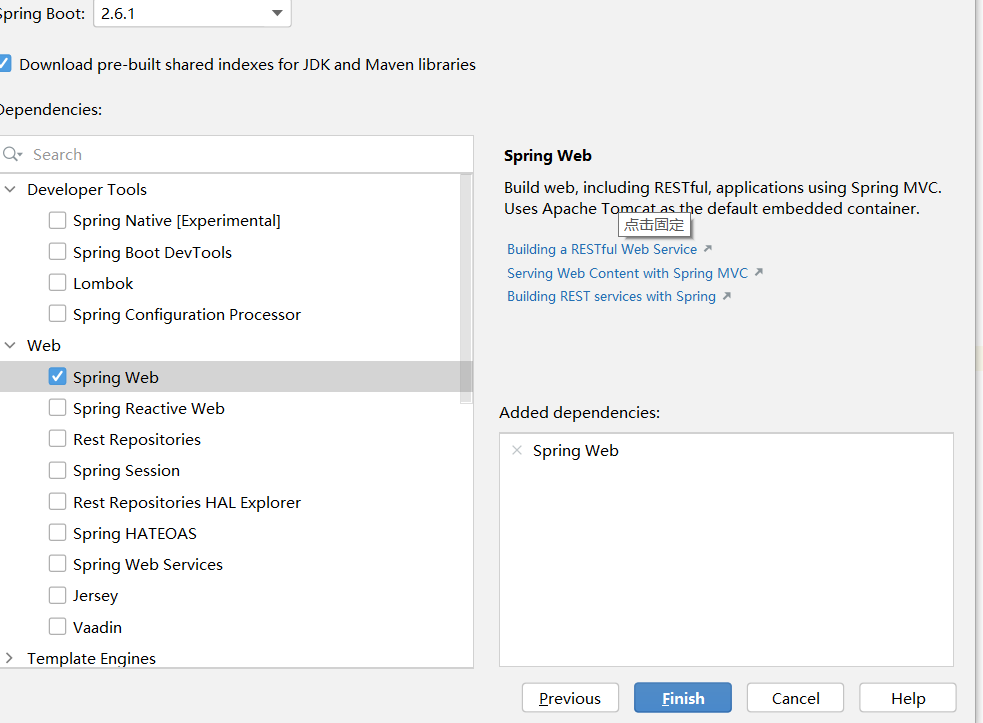Go back with the Previous button
The height and width of the screenshot is (723, 983).
point(570,698)
